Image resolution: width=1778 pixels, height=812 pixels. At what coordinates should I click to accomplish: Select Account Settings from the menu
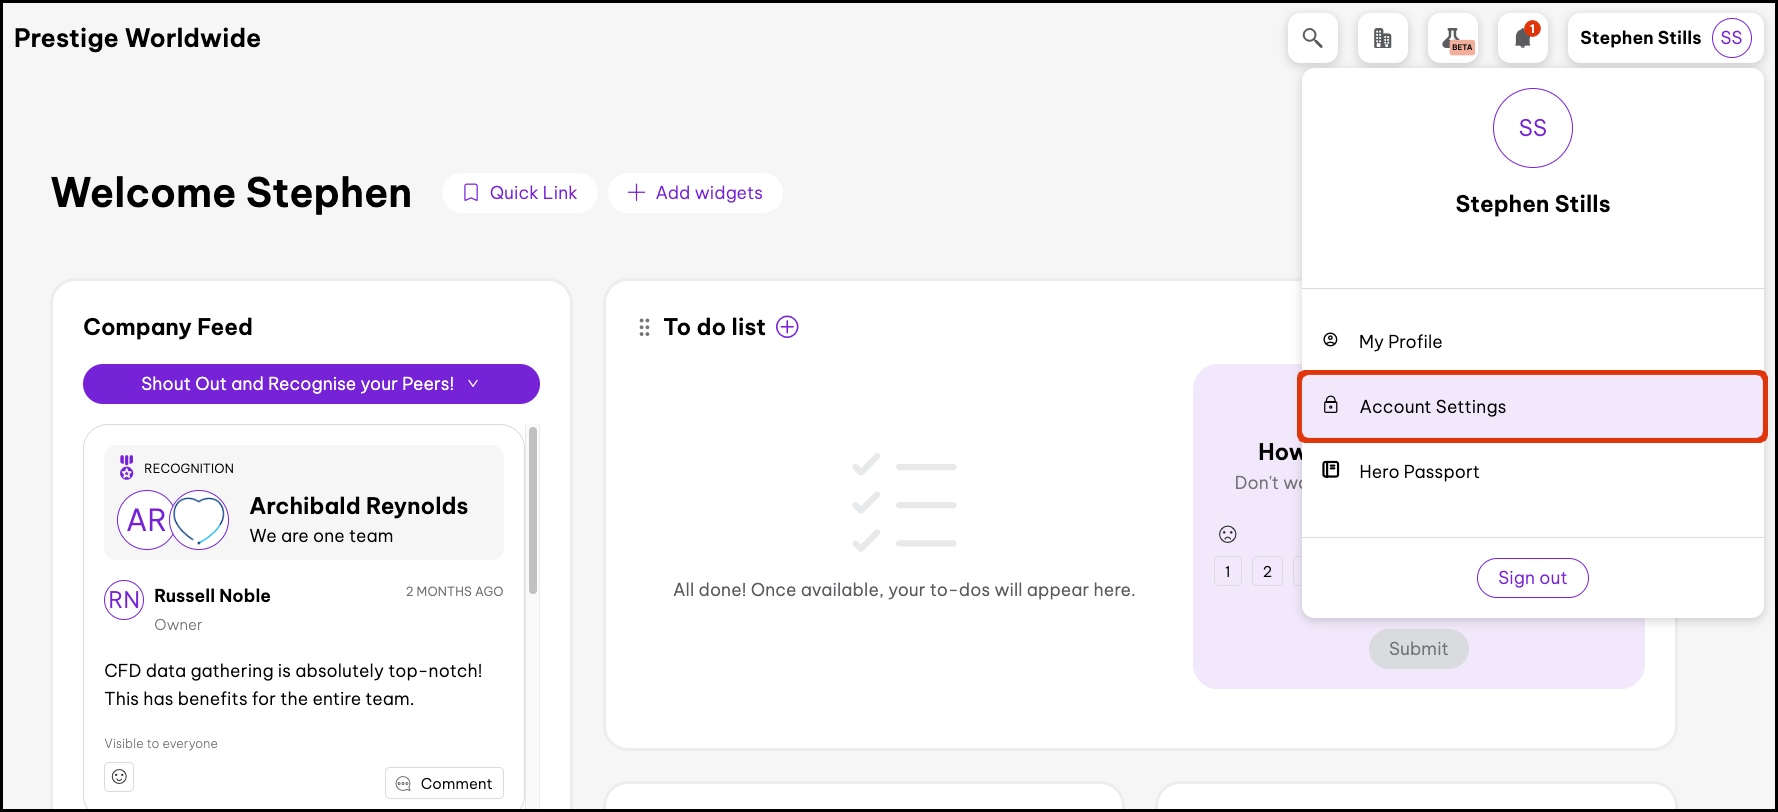tap(1432, 407)
